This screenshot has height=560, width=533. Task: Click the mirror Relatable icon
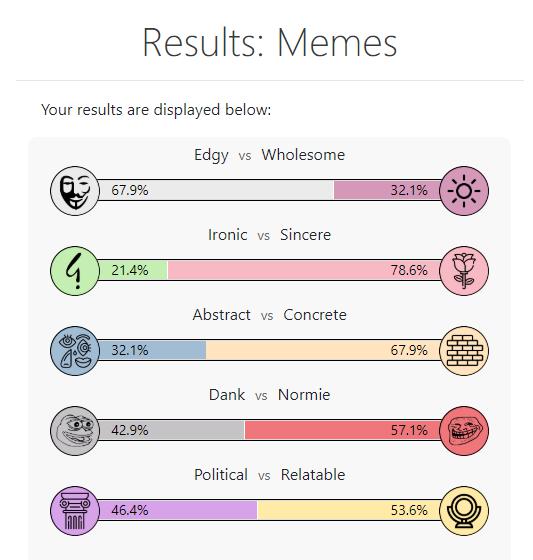pyautogui.click(x=464, y=511)
